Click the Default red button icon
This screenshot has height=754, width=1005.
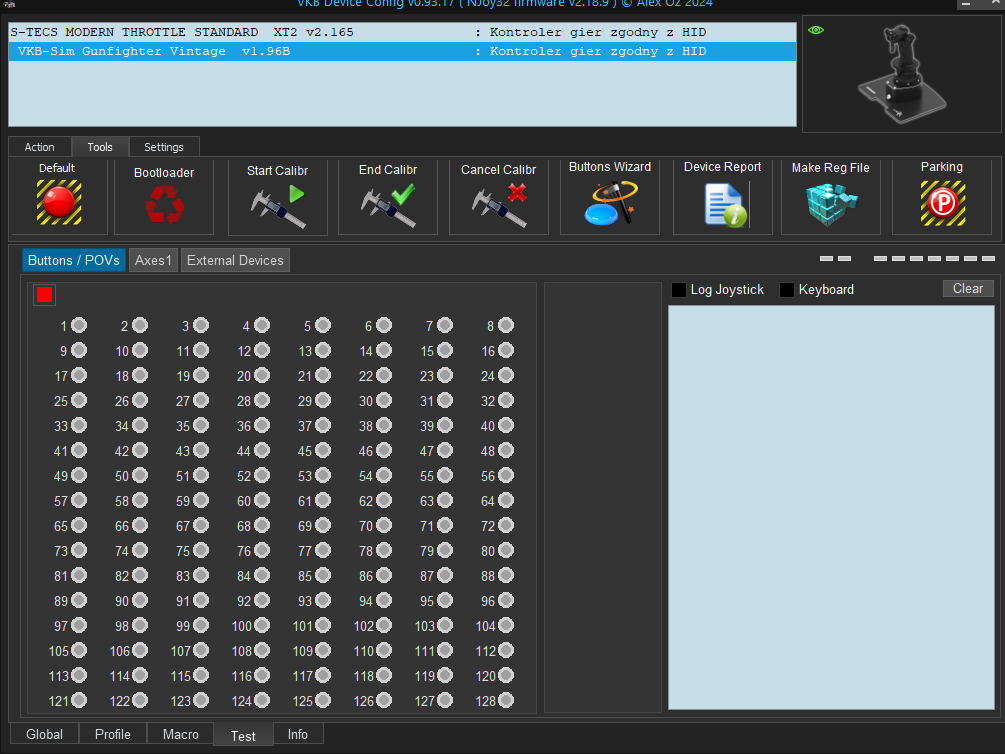(58, 203)
